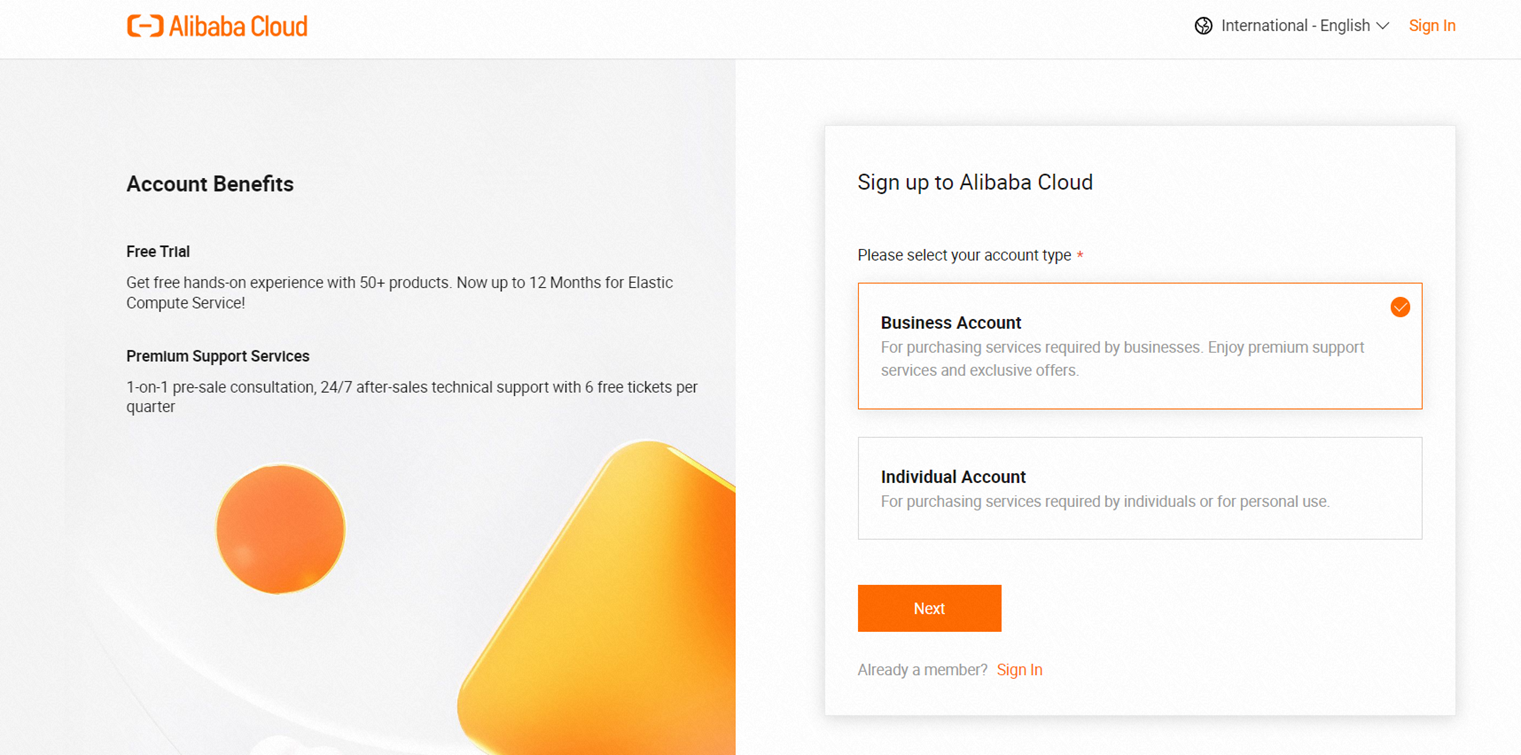Screen dimensions: 1521x755
Task: Open the International - English language dropdown
Action: 1295,26
